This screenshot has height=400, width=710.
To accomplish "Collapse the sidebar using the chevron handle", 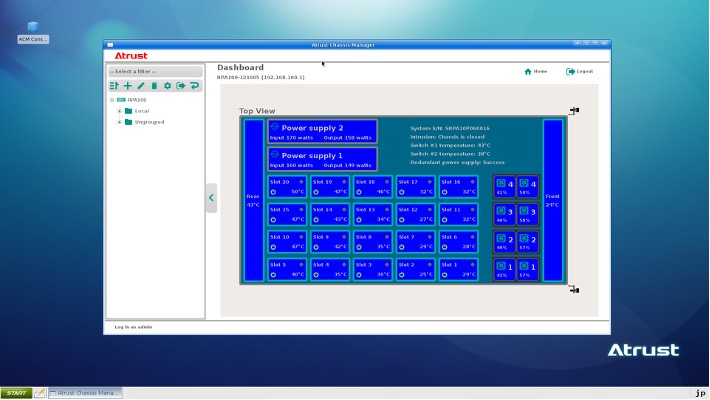I will [211, 198].
